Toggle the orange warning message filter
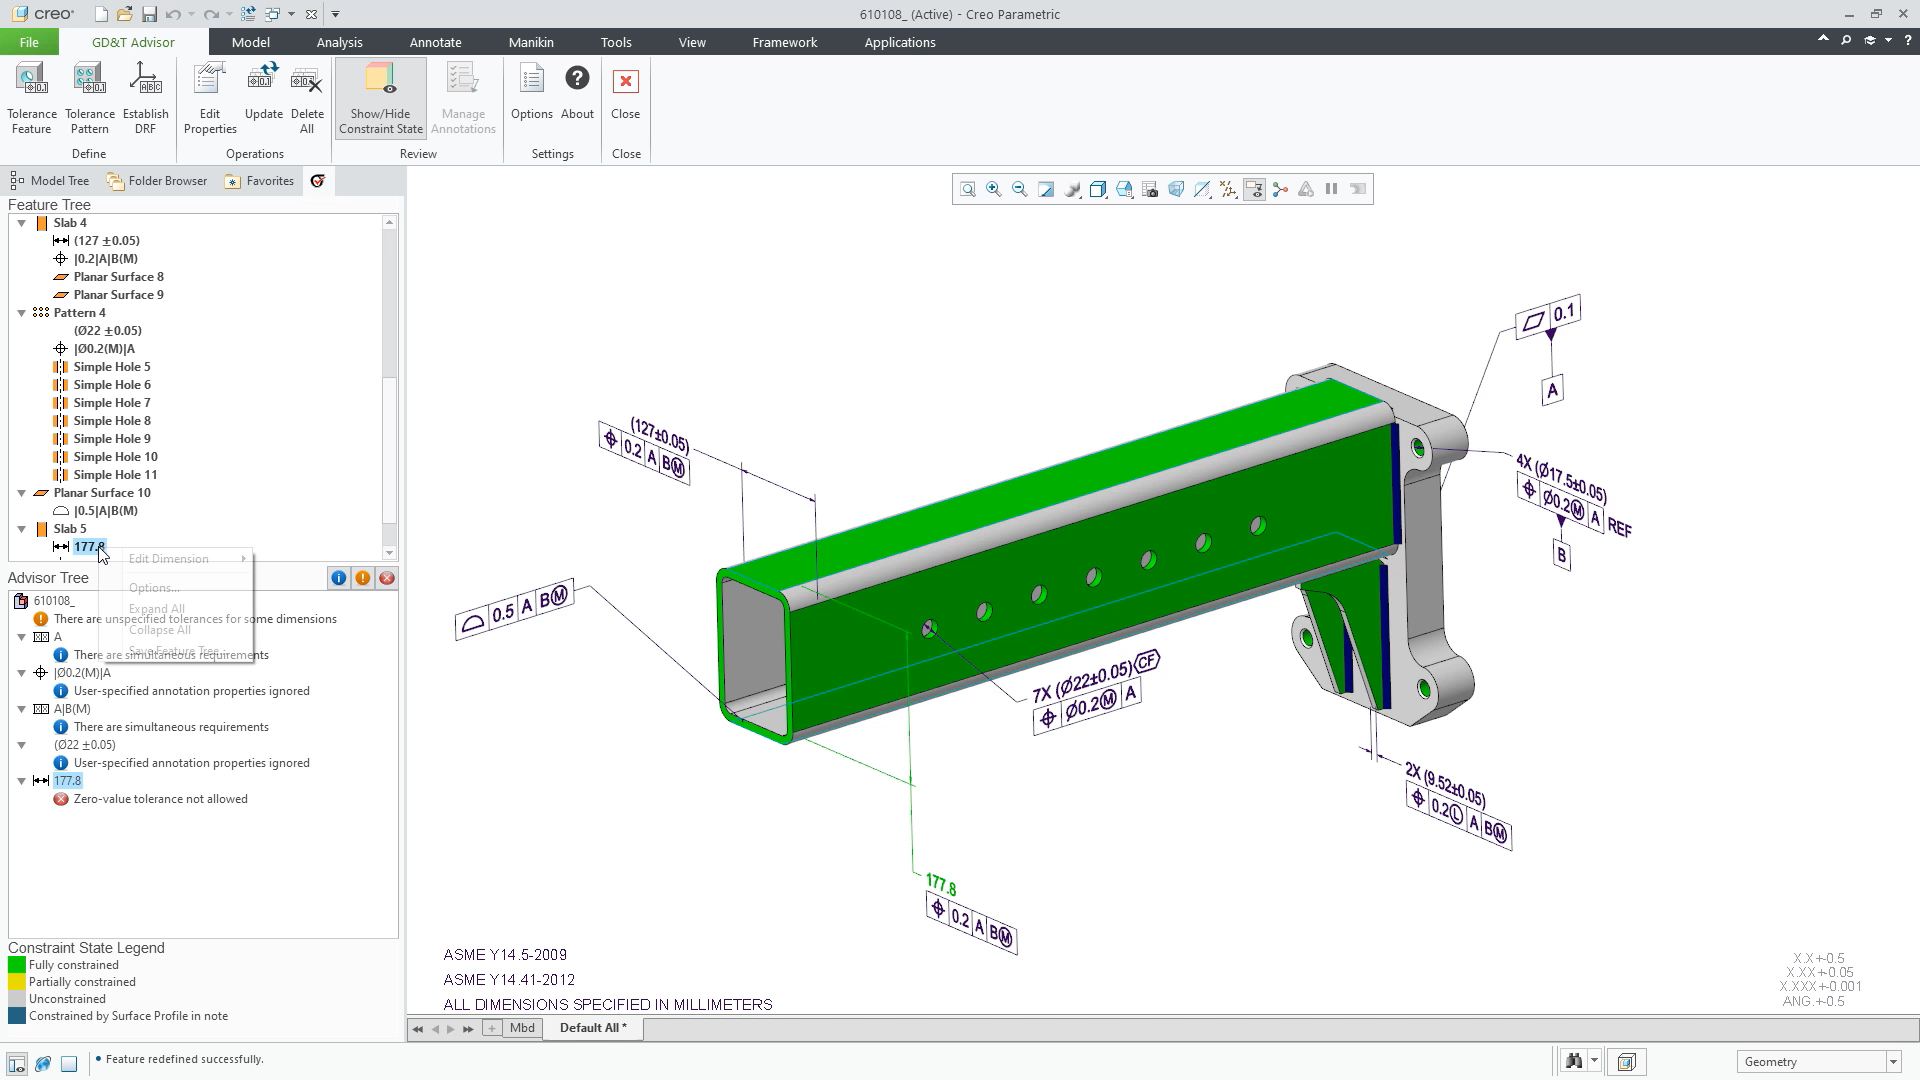Image resolution: width=1920 pixels, height=1080 pixels. pyautogui.click(x=363, y=578)
